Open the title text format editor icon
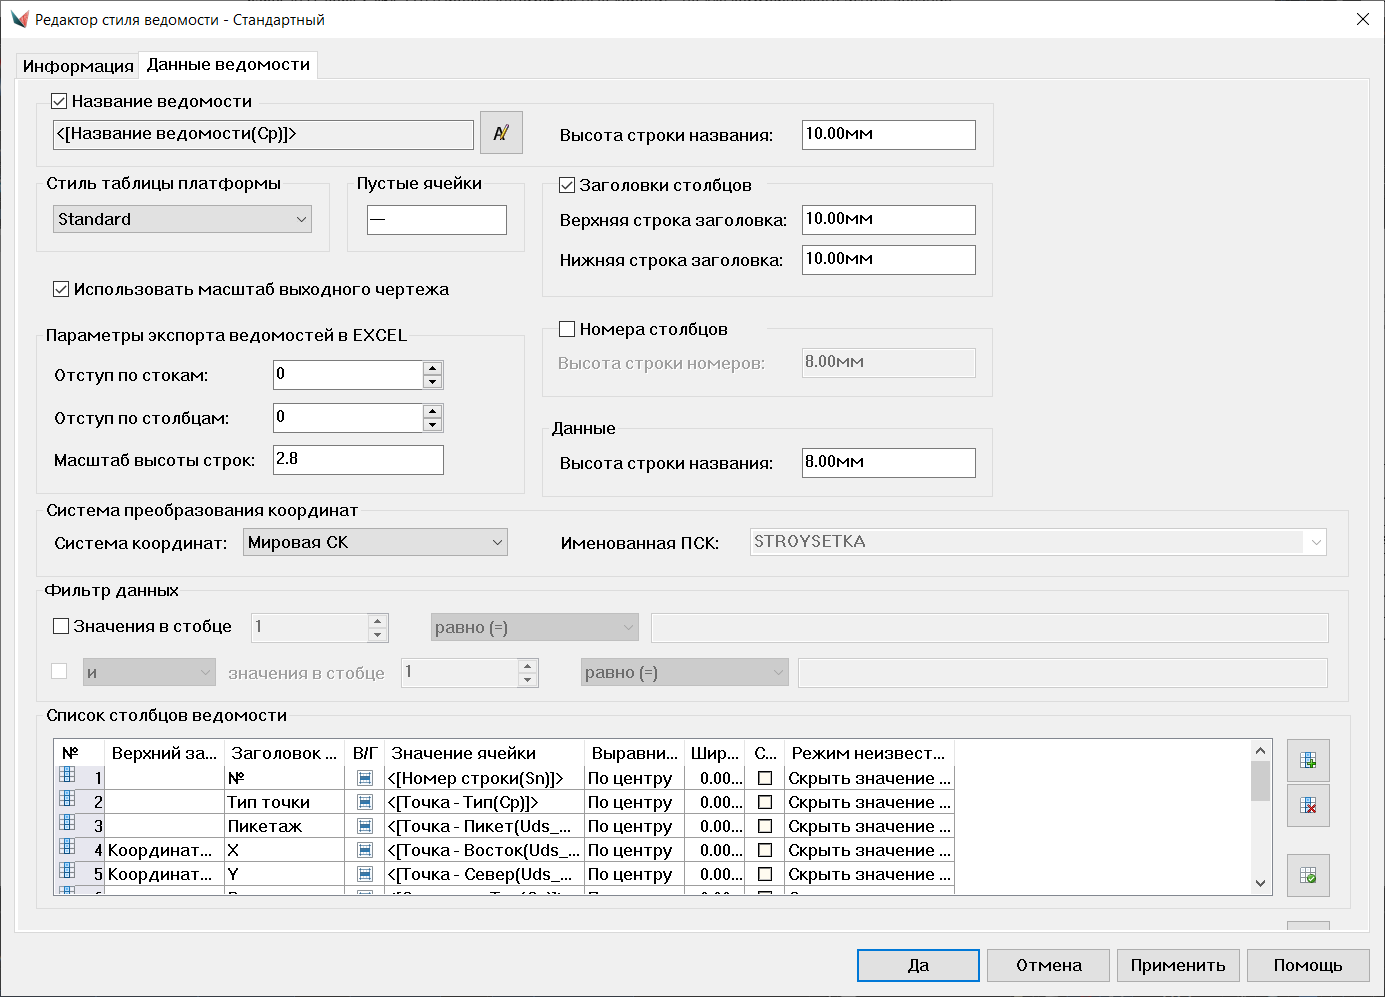Viewport: 1385px width, 997px height. pos(501,133)
